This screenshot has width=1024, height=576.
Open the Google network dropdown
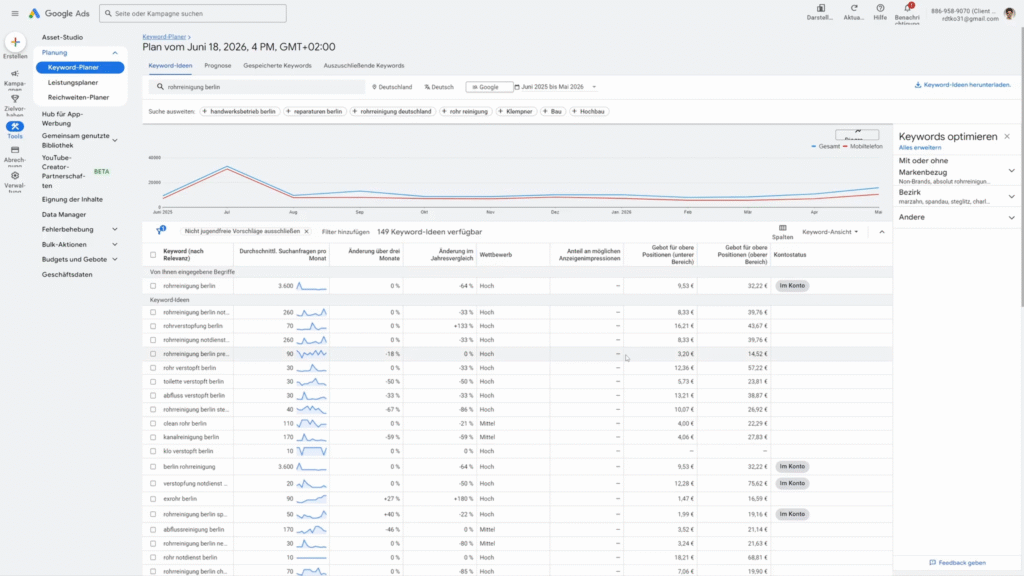488,87
